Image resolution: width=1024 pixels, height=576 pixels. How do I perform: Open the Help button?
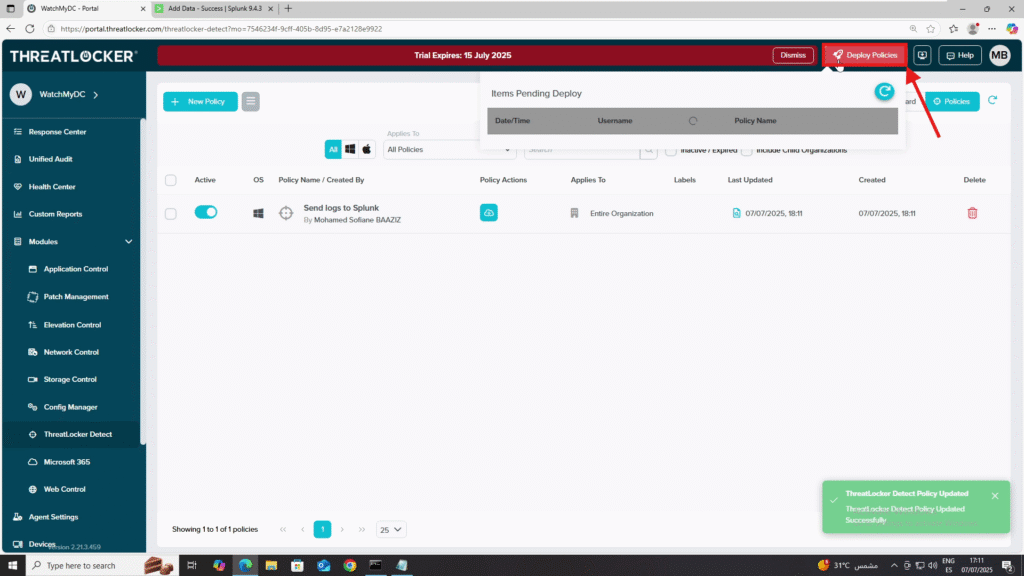coord(960,56)
